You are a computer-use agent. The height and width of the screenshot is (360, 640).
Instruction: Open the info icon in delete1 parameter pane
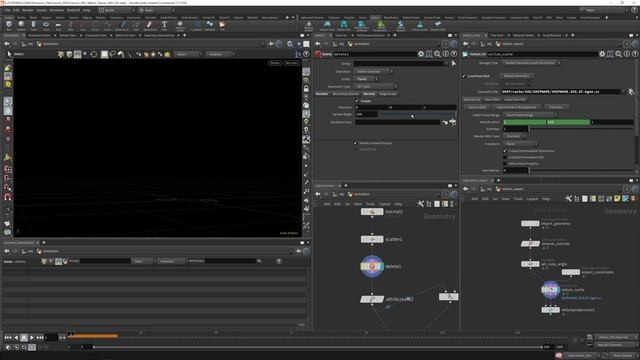[x=445, y=54]
